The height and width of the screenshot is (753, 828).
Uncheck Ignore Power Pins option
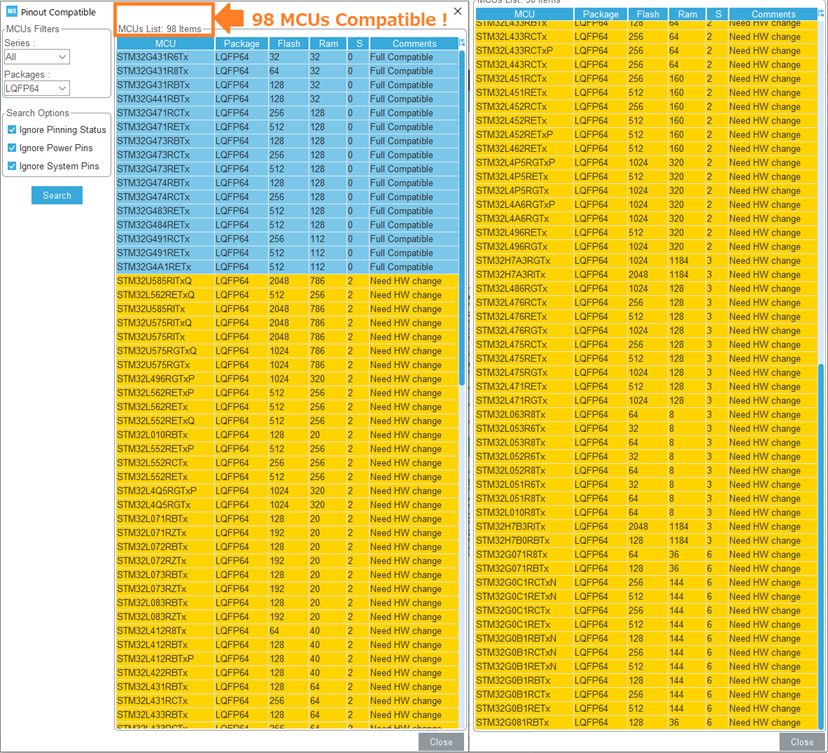(x=12, y=148)
